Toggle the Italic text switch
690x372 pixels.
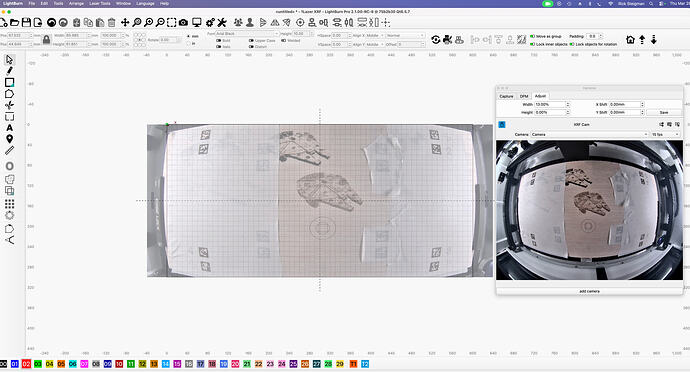coord(219,46)
